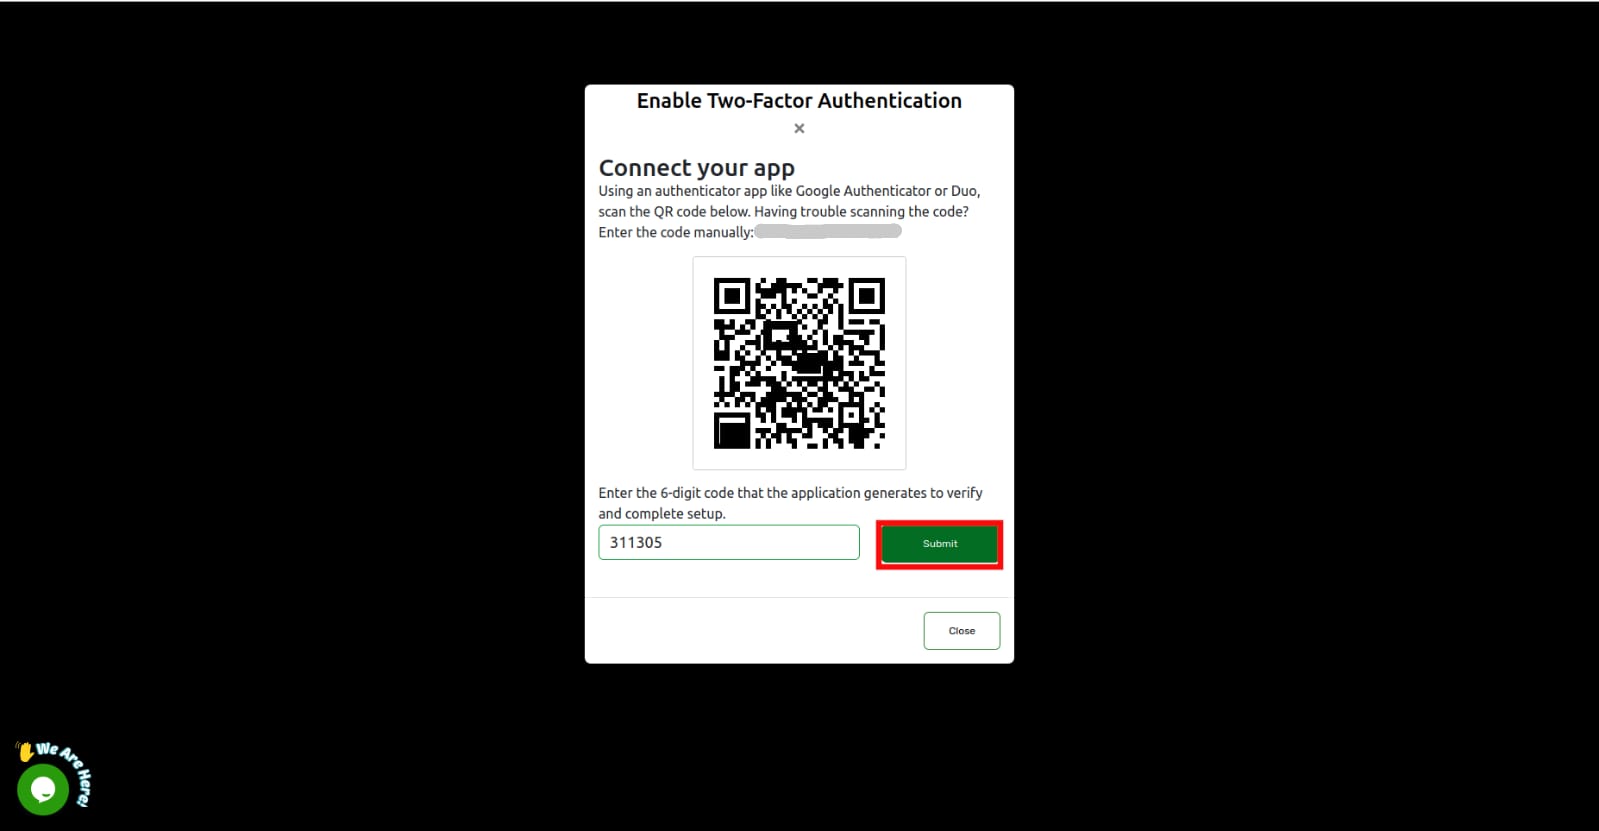This screenshot has height=831, width=1599.
Task: Click the Close button in dialog footer
Action: click(x=962, y=631)
